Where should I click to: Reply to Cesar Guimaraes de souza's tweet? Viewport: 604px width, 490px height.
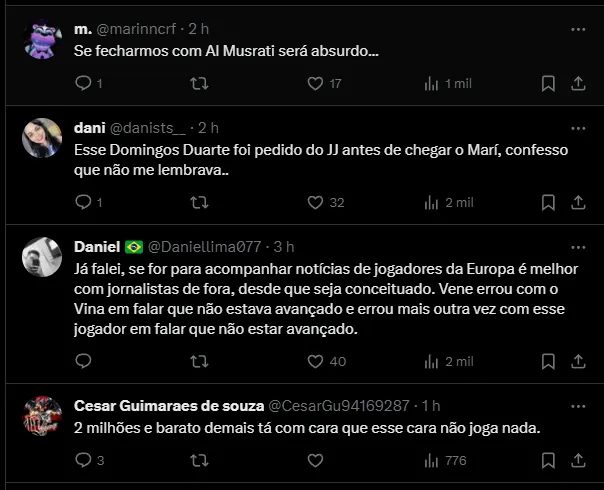(83, 461)
